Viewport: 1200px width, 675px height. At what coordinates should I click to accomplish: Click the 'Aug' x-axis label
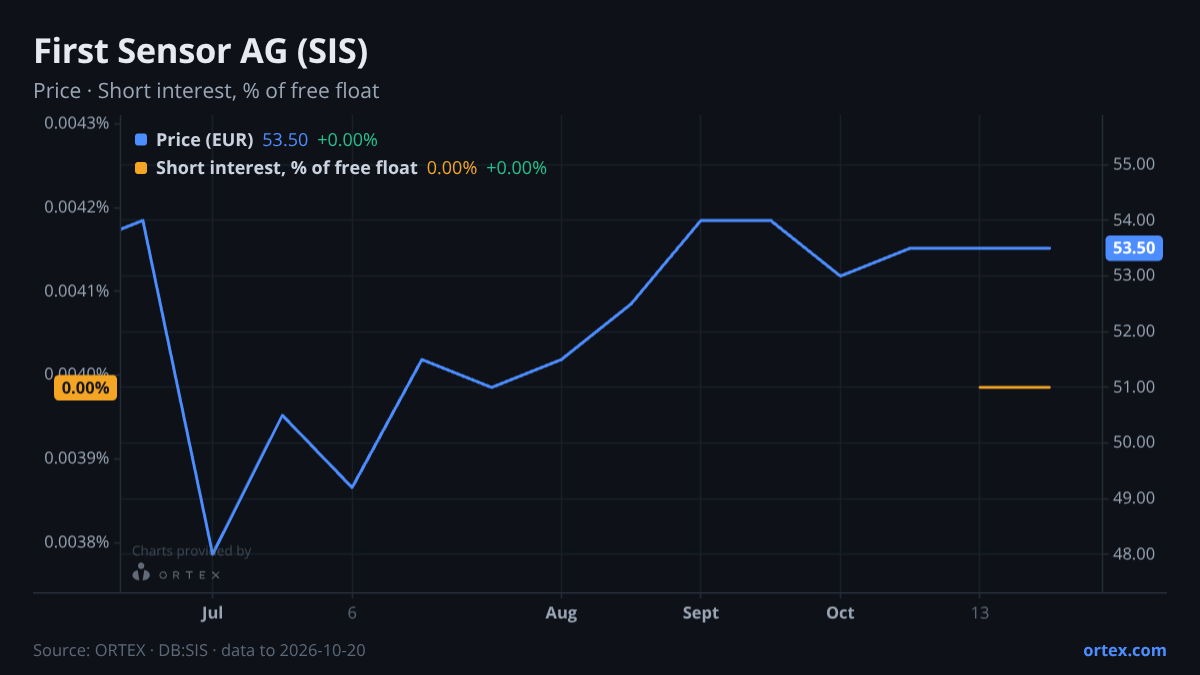(561, 613)
